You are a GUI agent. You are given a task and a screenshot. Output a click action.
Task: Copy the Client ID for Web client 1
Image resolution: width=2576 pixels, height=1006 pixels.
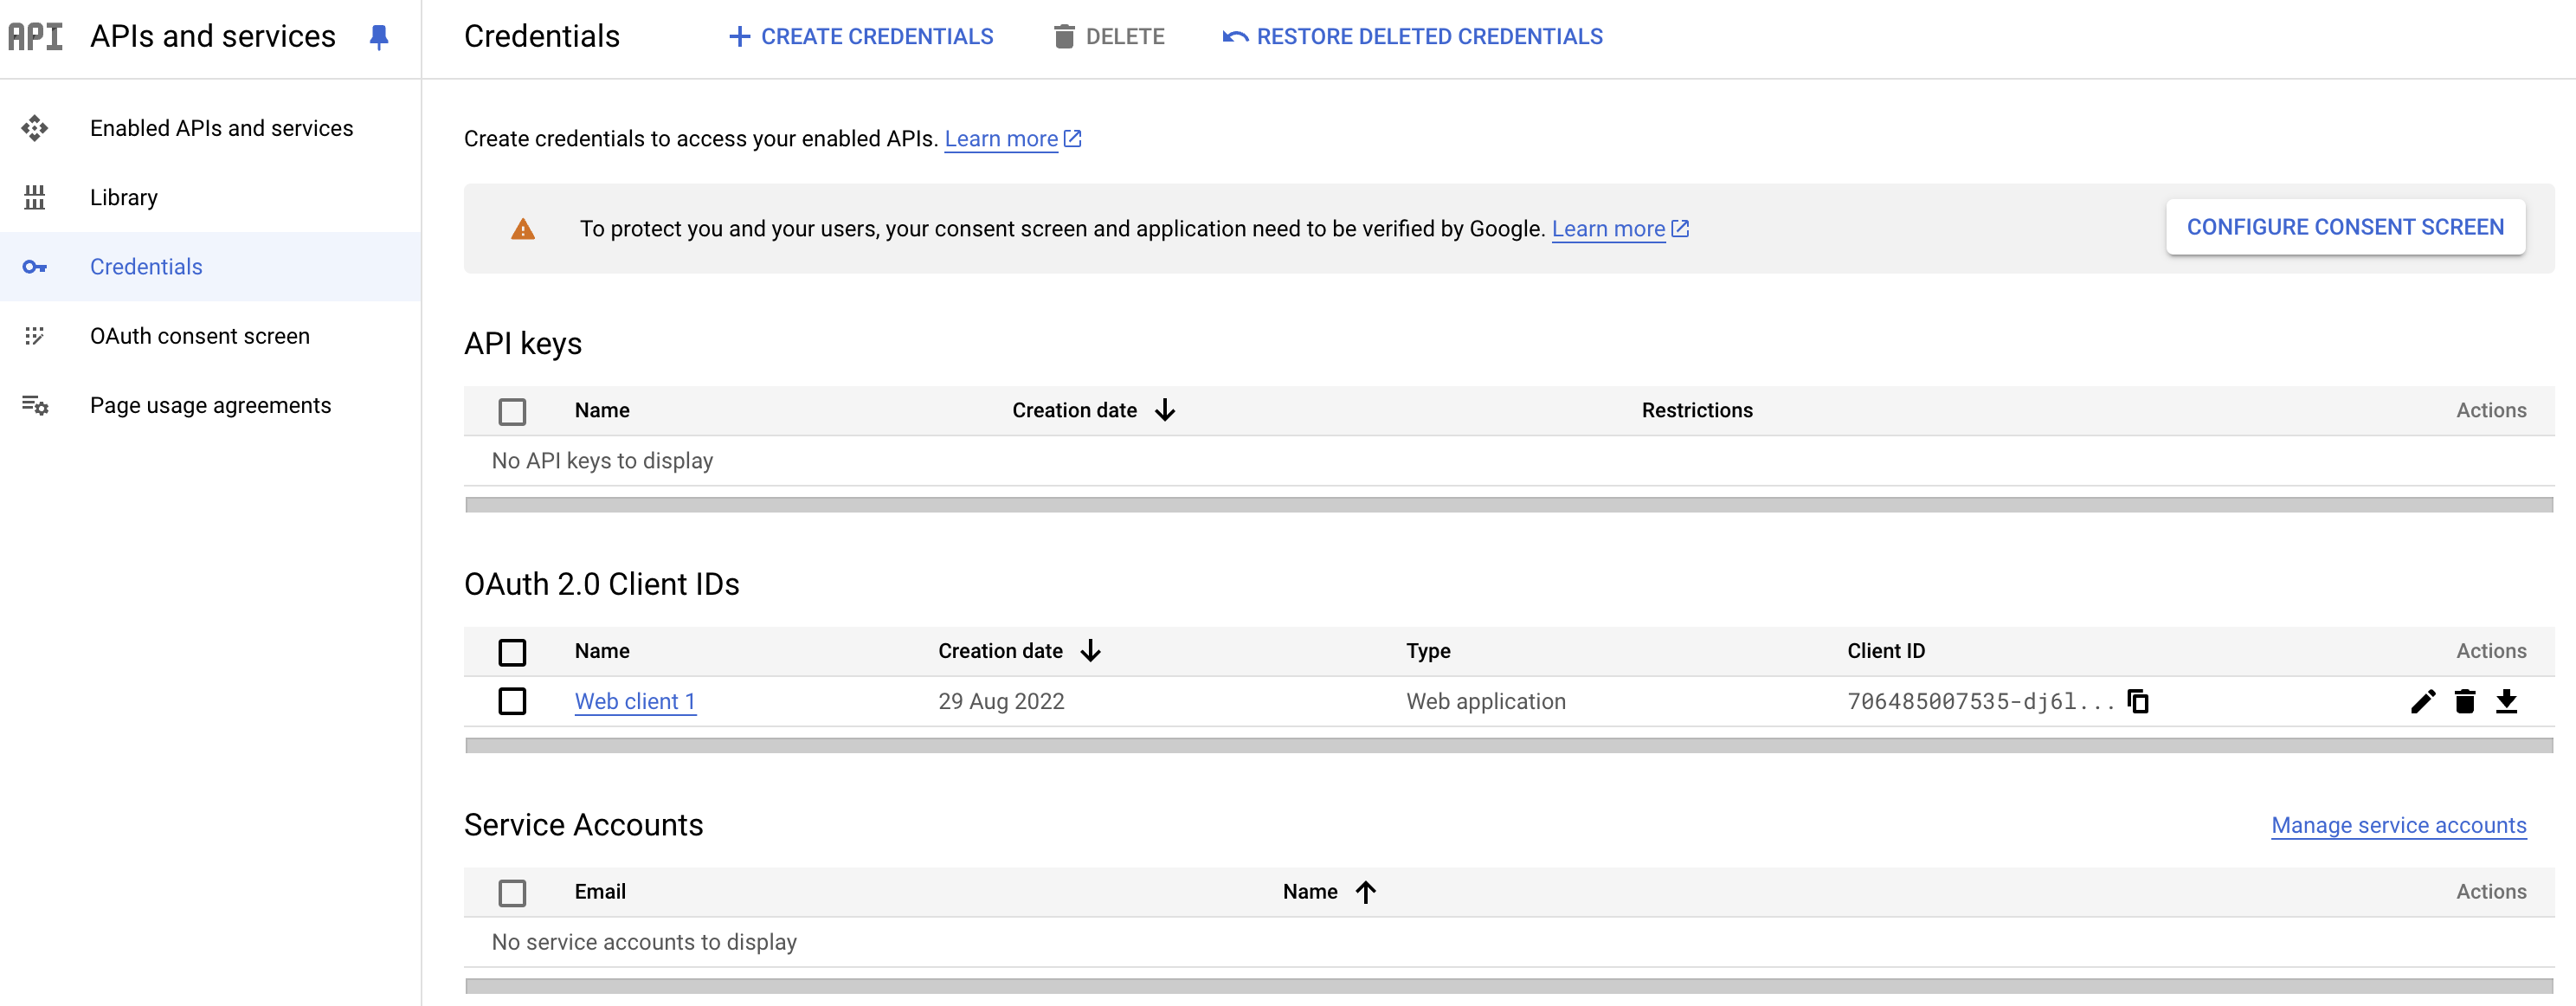pos(2138,701)
